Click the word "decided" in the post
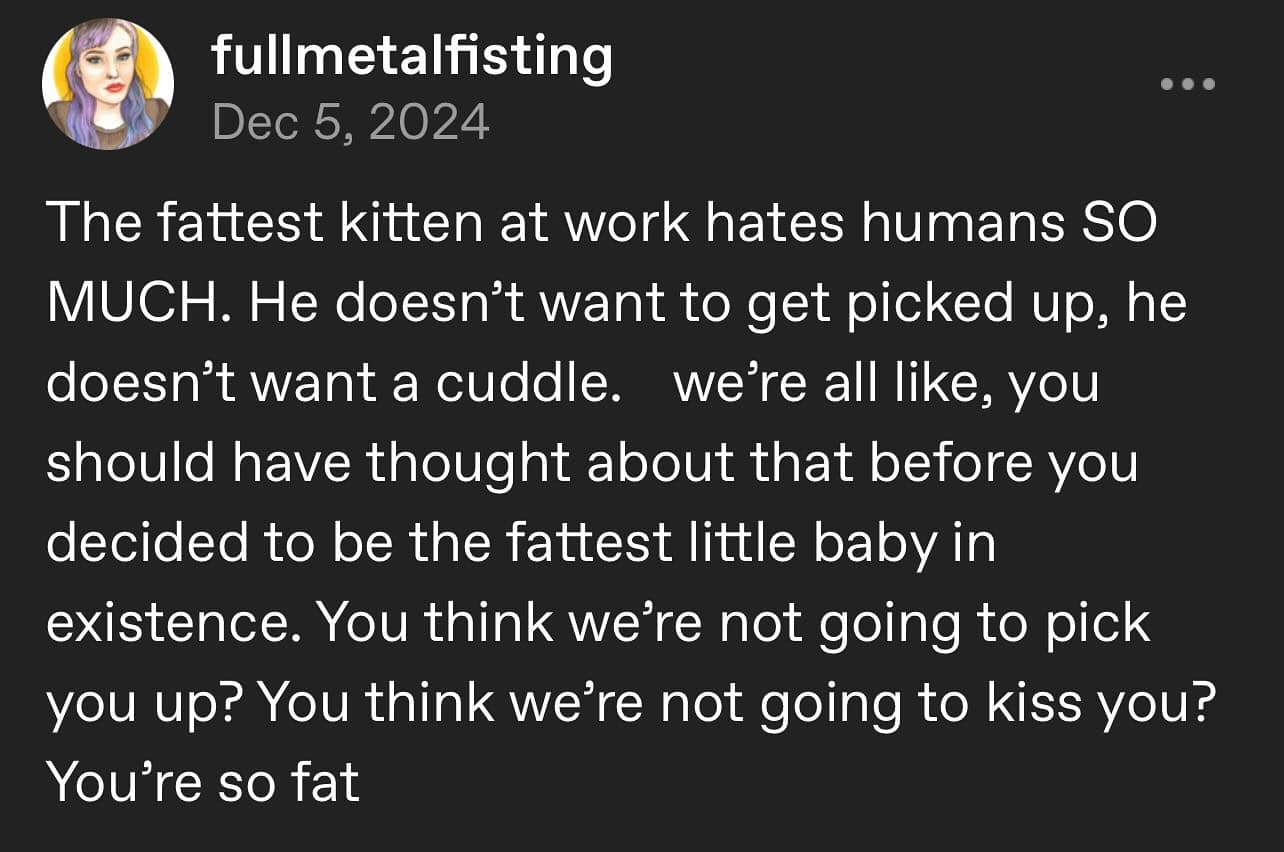1284x852 pixels. 147,543
